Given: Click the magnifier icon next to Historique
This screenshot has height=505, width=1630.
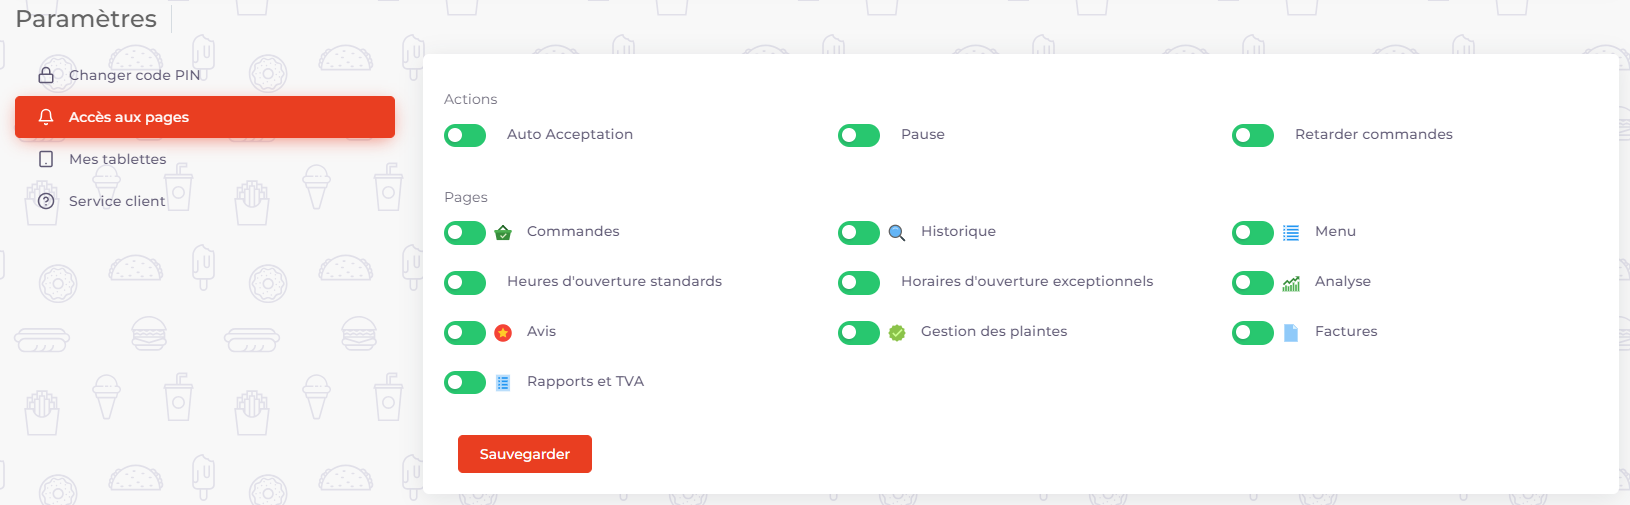Looking at the screenshot, I should (897, 233).
